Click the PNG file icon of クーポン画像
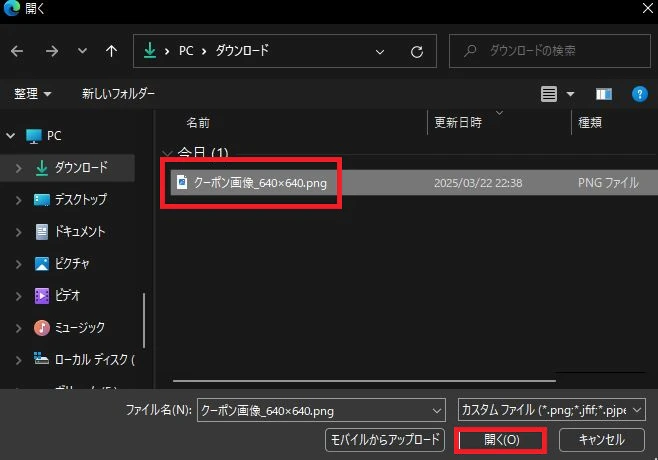658x460 pixels. click(182, 183)
